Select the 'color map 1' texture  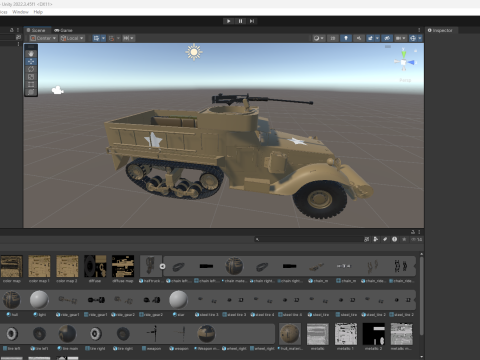tap(39, 269)
